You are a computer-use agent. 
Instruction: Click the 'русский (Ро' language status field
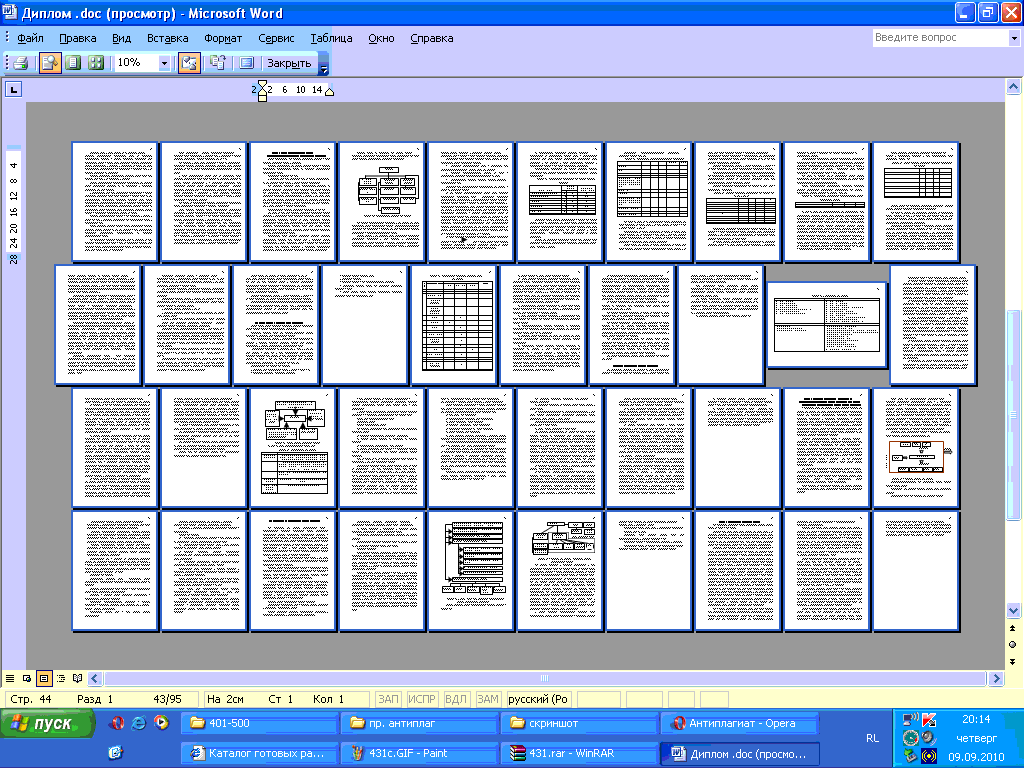(538, 699)
